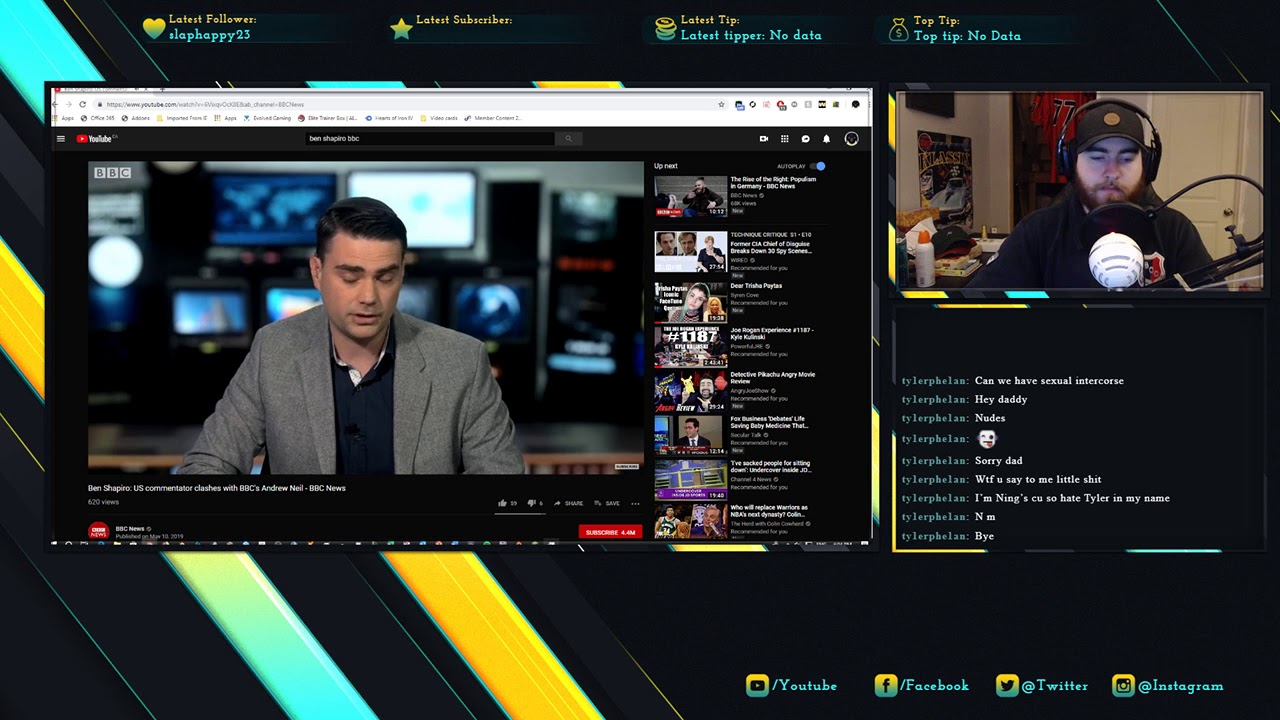
Task: Click the red Subscribe 4.4M button
Action: coord(610,532)
